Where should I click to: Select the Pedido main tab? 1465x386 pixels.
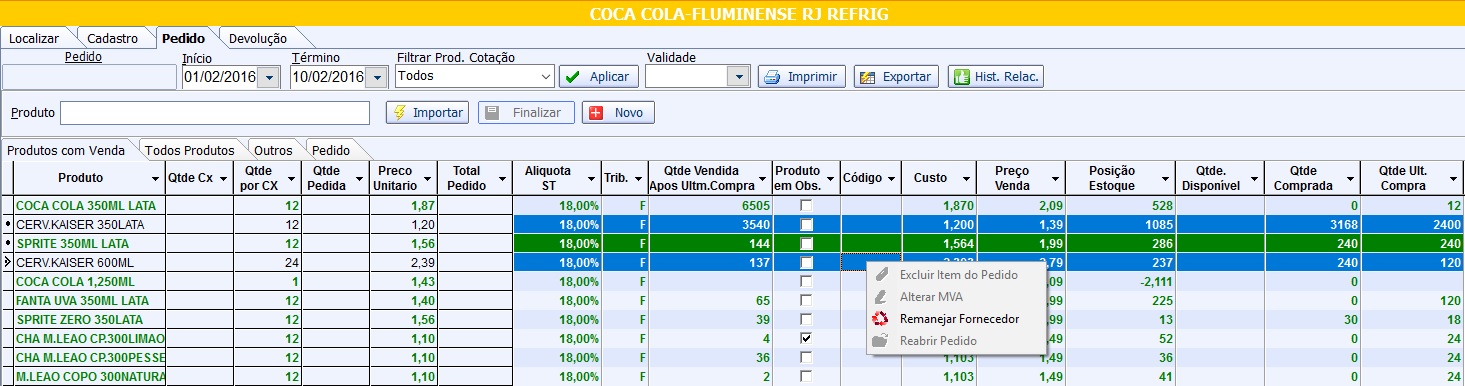(183, 38)
